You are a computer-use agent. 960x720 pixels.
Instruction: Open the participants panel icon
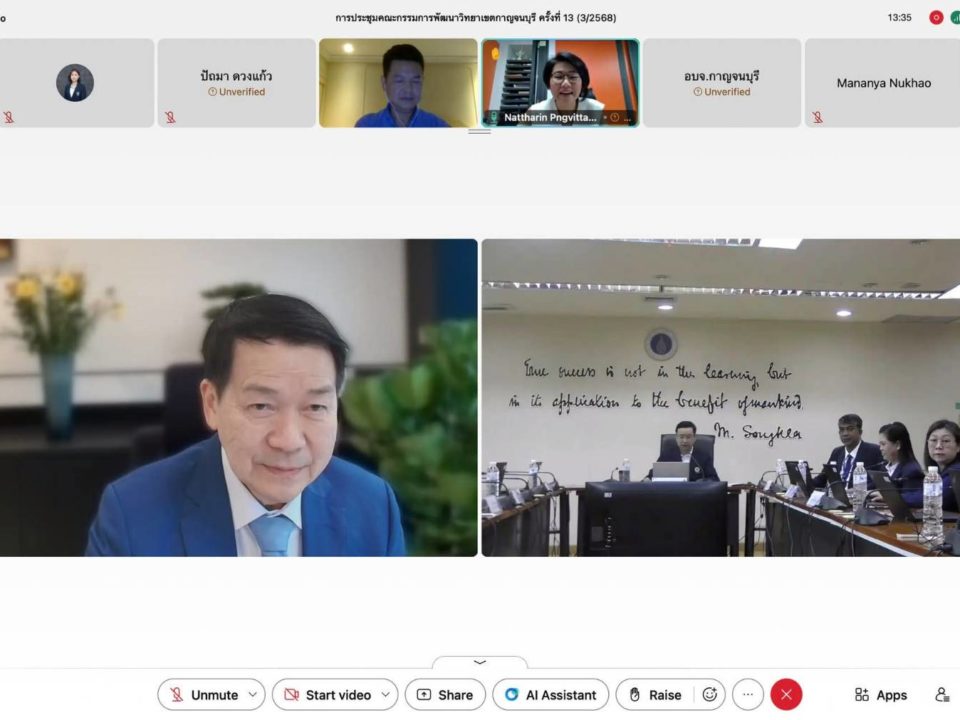[x=942, y=694]
